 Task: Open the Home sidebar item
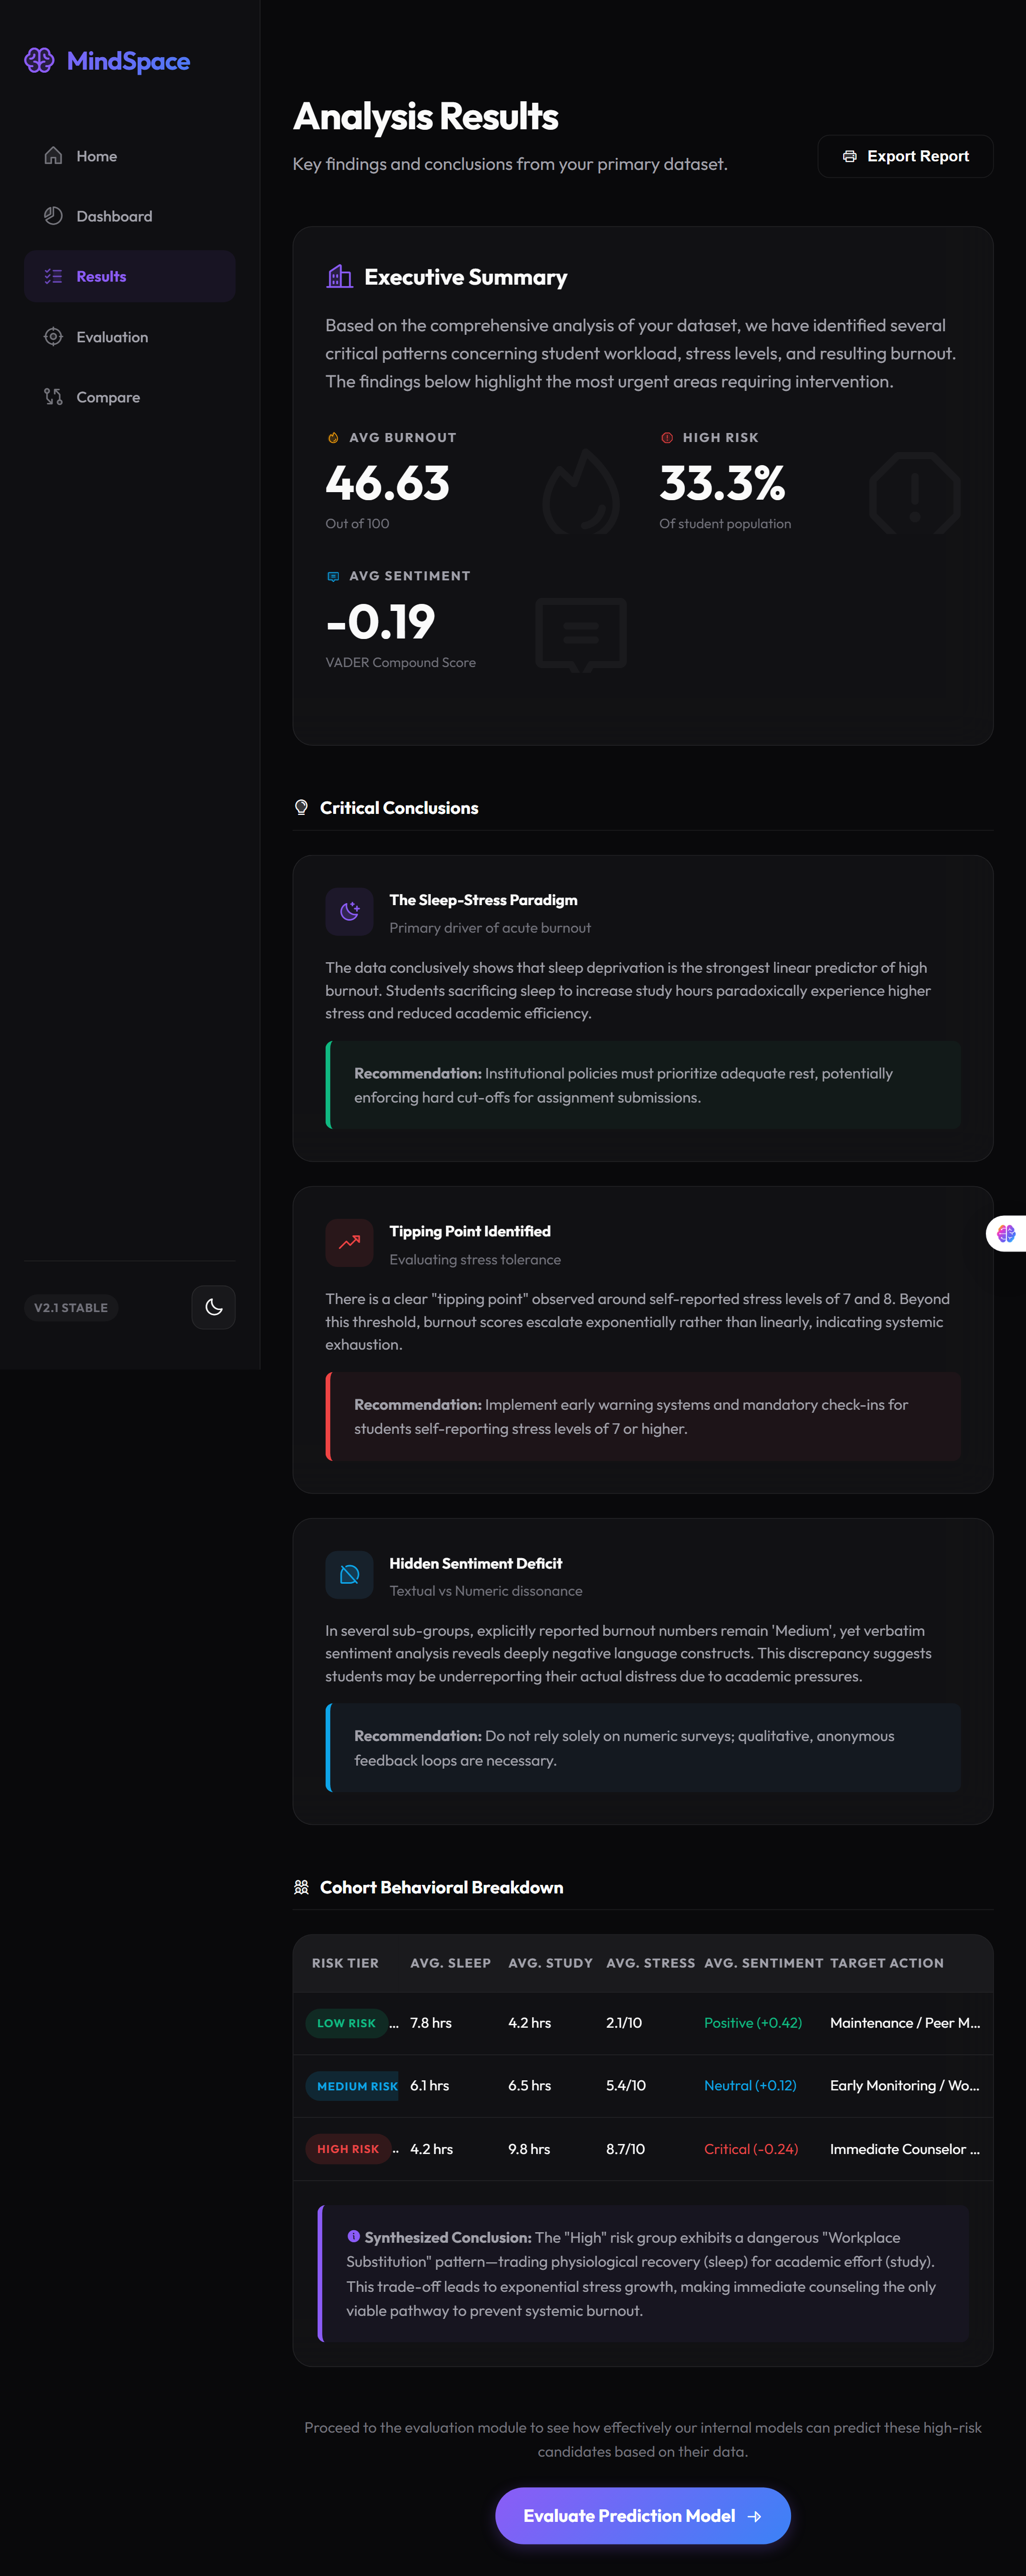(x=130, y=156)
